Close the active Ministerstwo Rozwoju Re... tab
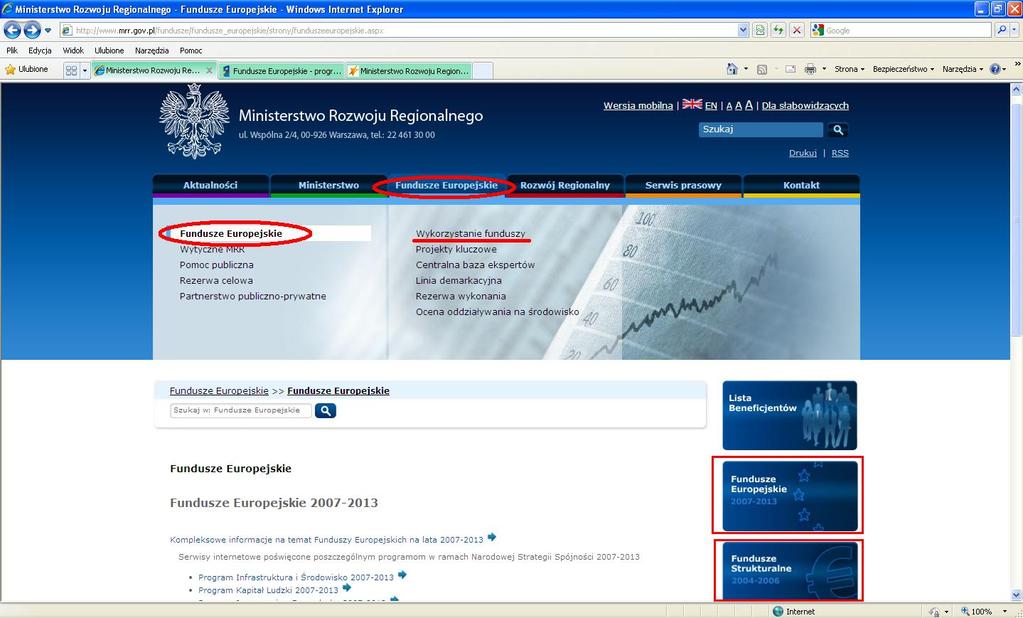Image resolution: width=1023 pixels, height=618 pixels. [x=209, y=70]
